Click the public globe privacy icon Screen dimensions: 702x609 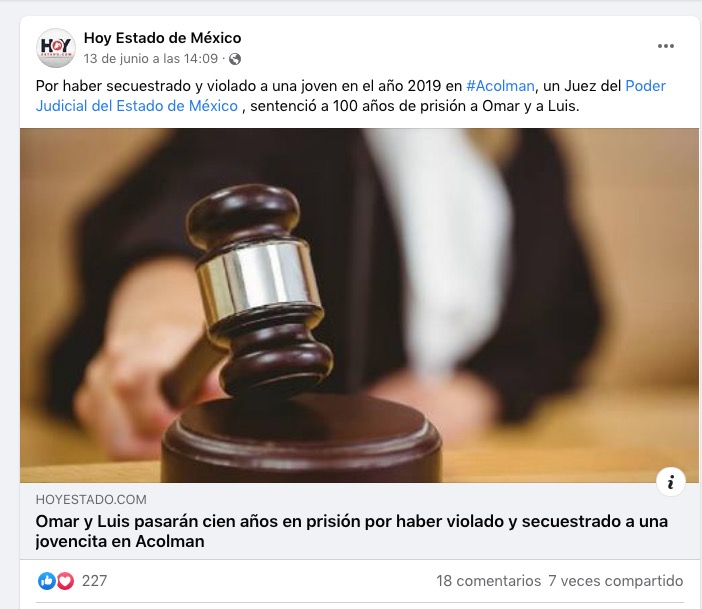pos(235,59)
